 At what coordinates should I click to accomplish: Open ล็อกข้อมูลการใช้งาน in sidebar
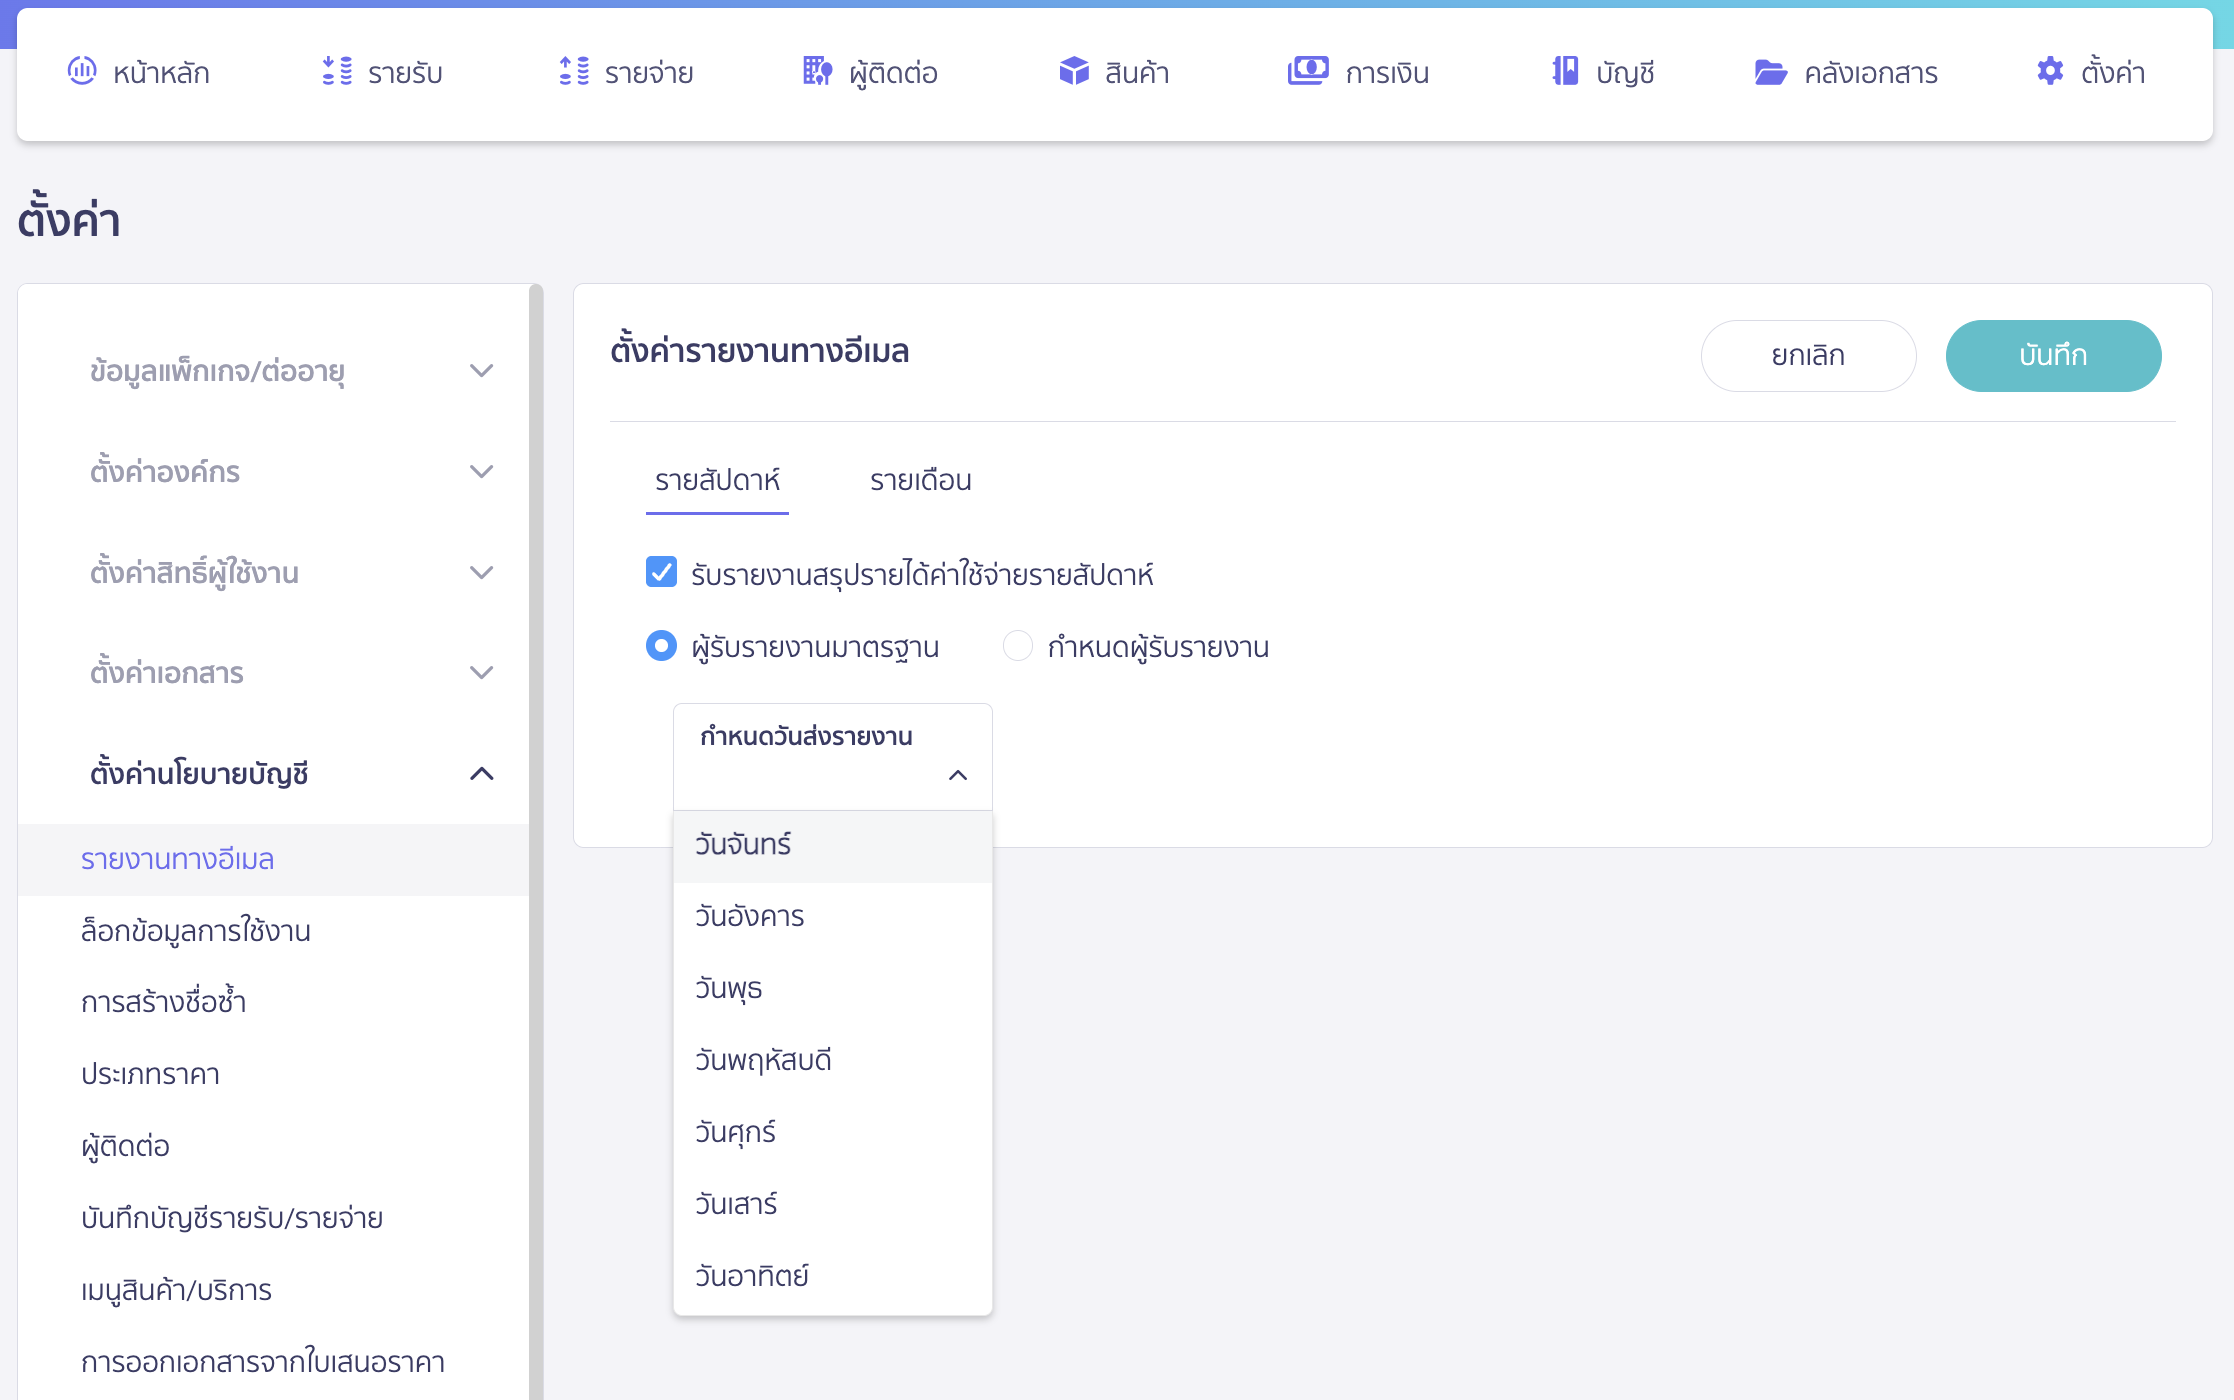[196, 931]
